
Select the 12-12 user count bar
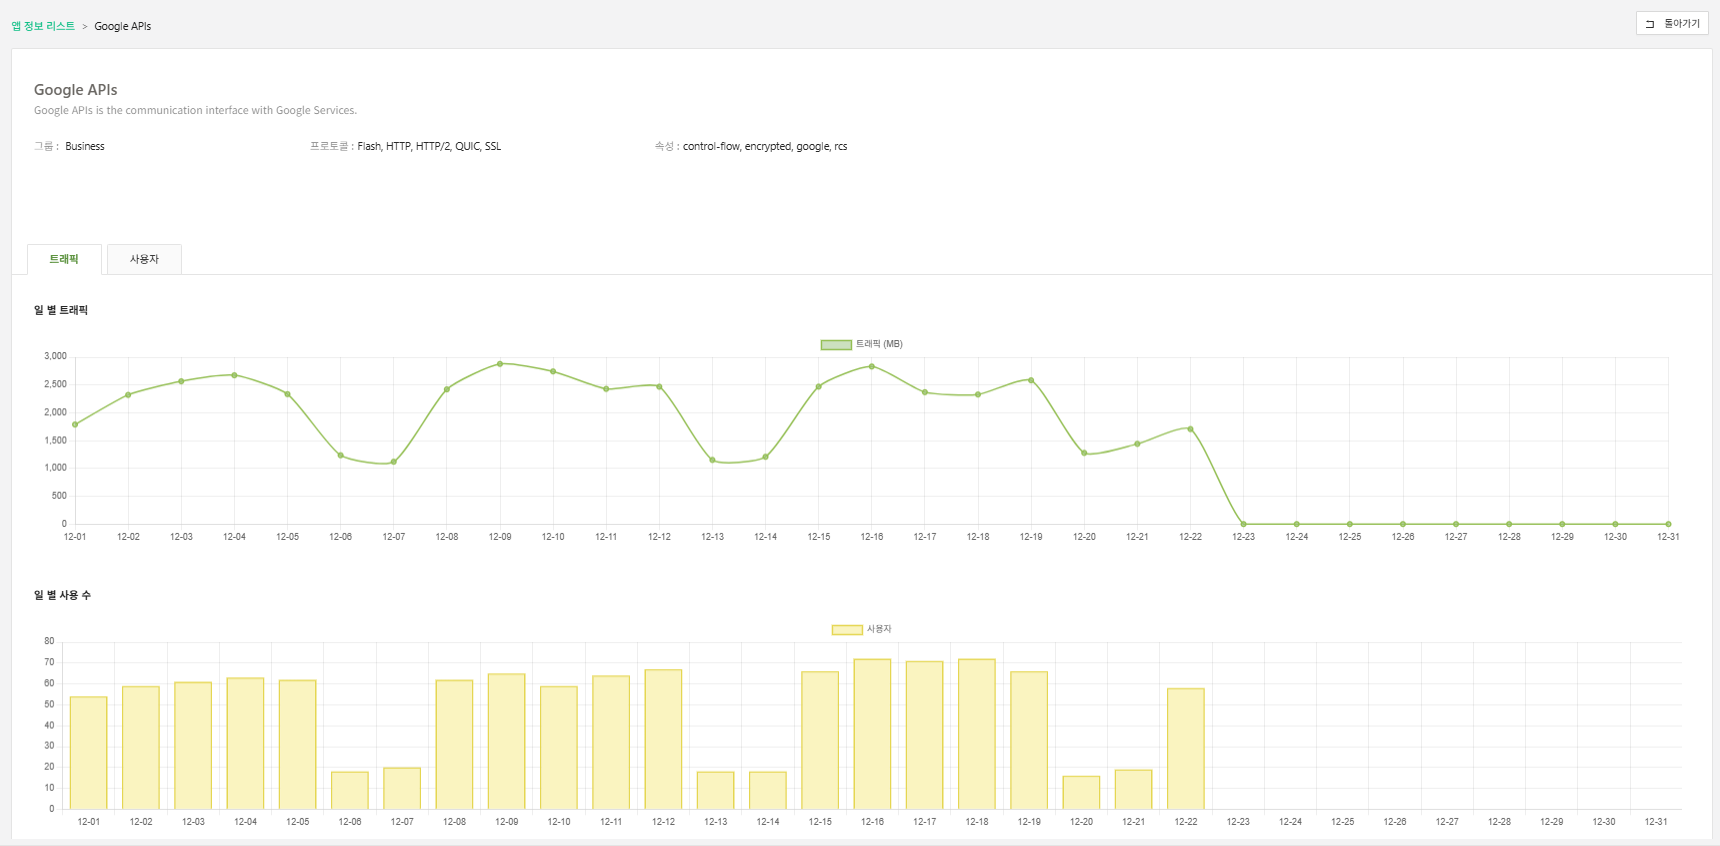[x=663, y=740]
